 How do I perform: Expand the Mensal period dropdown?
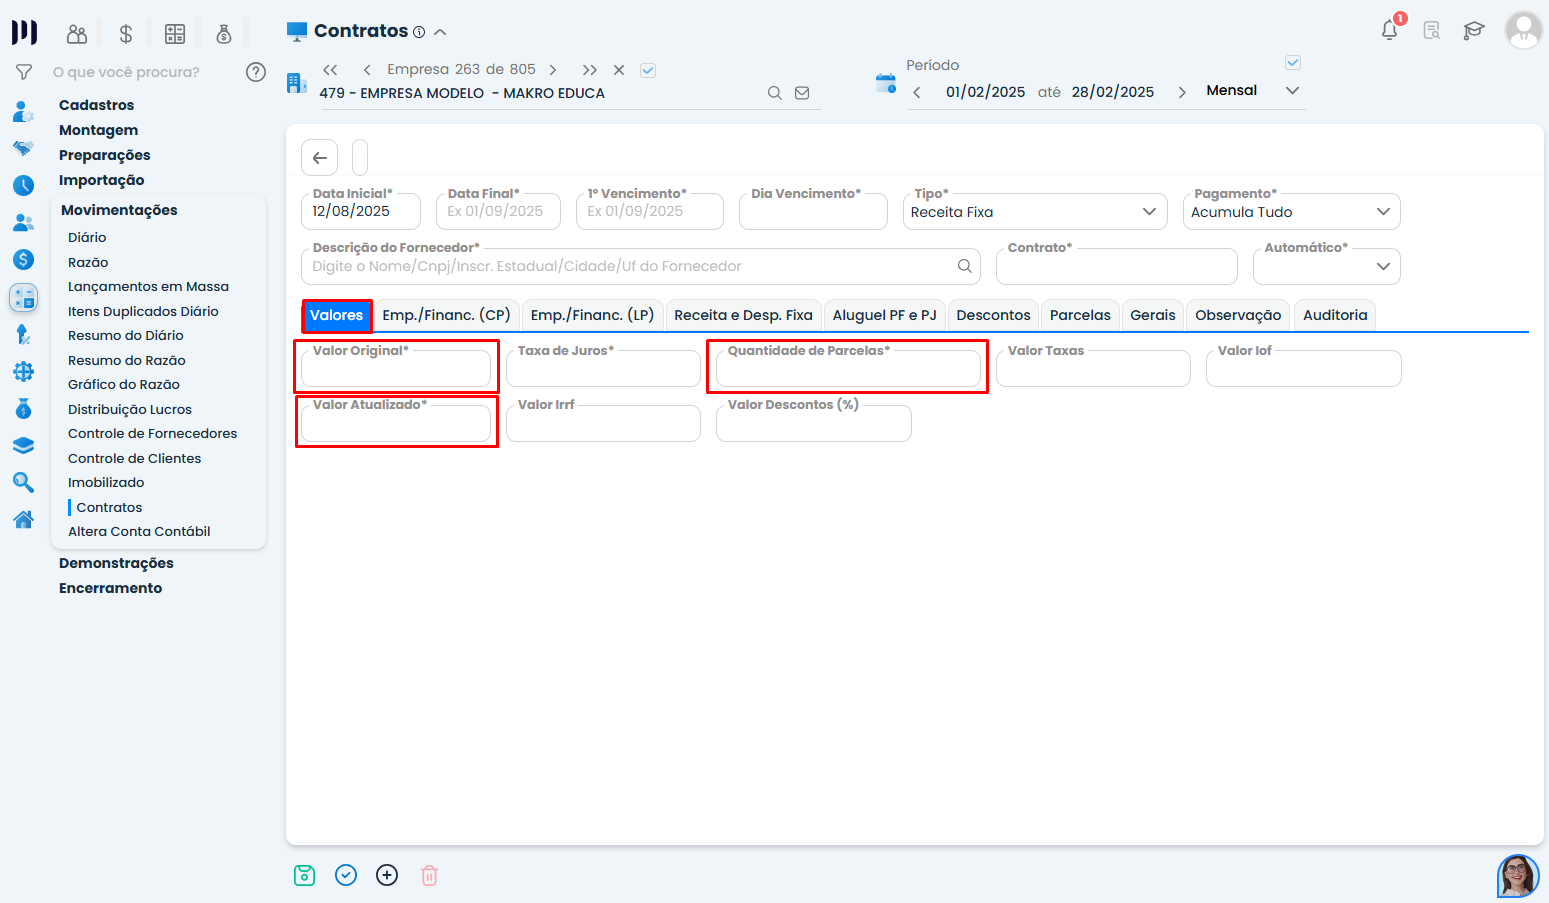click(1292, 91)
